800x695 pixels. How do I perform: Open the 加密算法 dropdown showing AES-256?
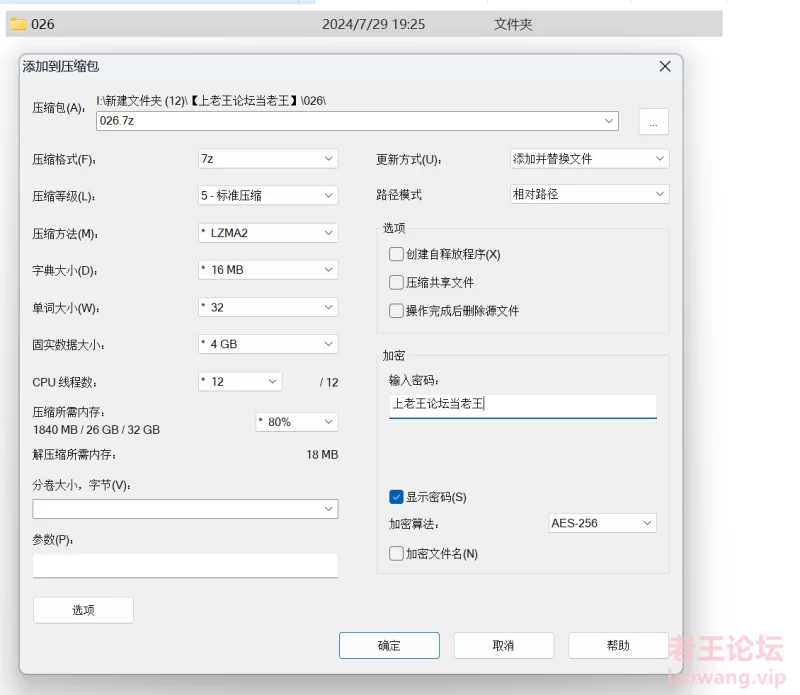click(x=602, y=523)
